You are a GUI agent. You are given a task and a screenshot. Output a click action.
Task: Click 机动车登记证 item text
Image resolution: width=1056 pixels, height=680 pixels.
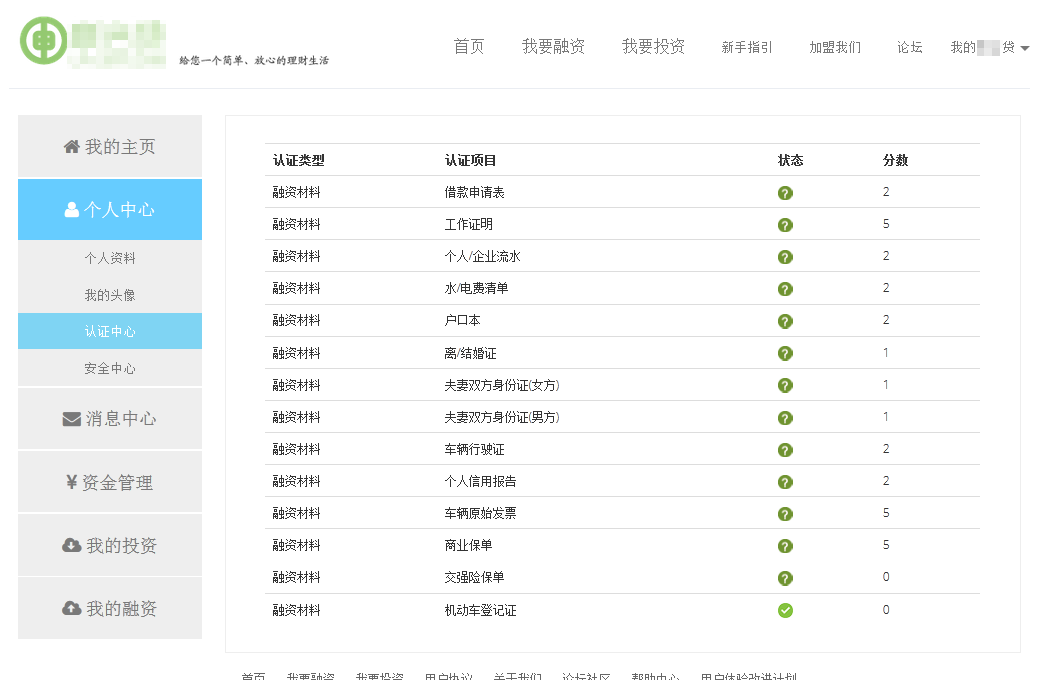tap(480, 610)
